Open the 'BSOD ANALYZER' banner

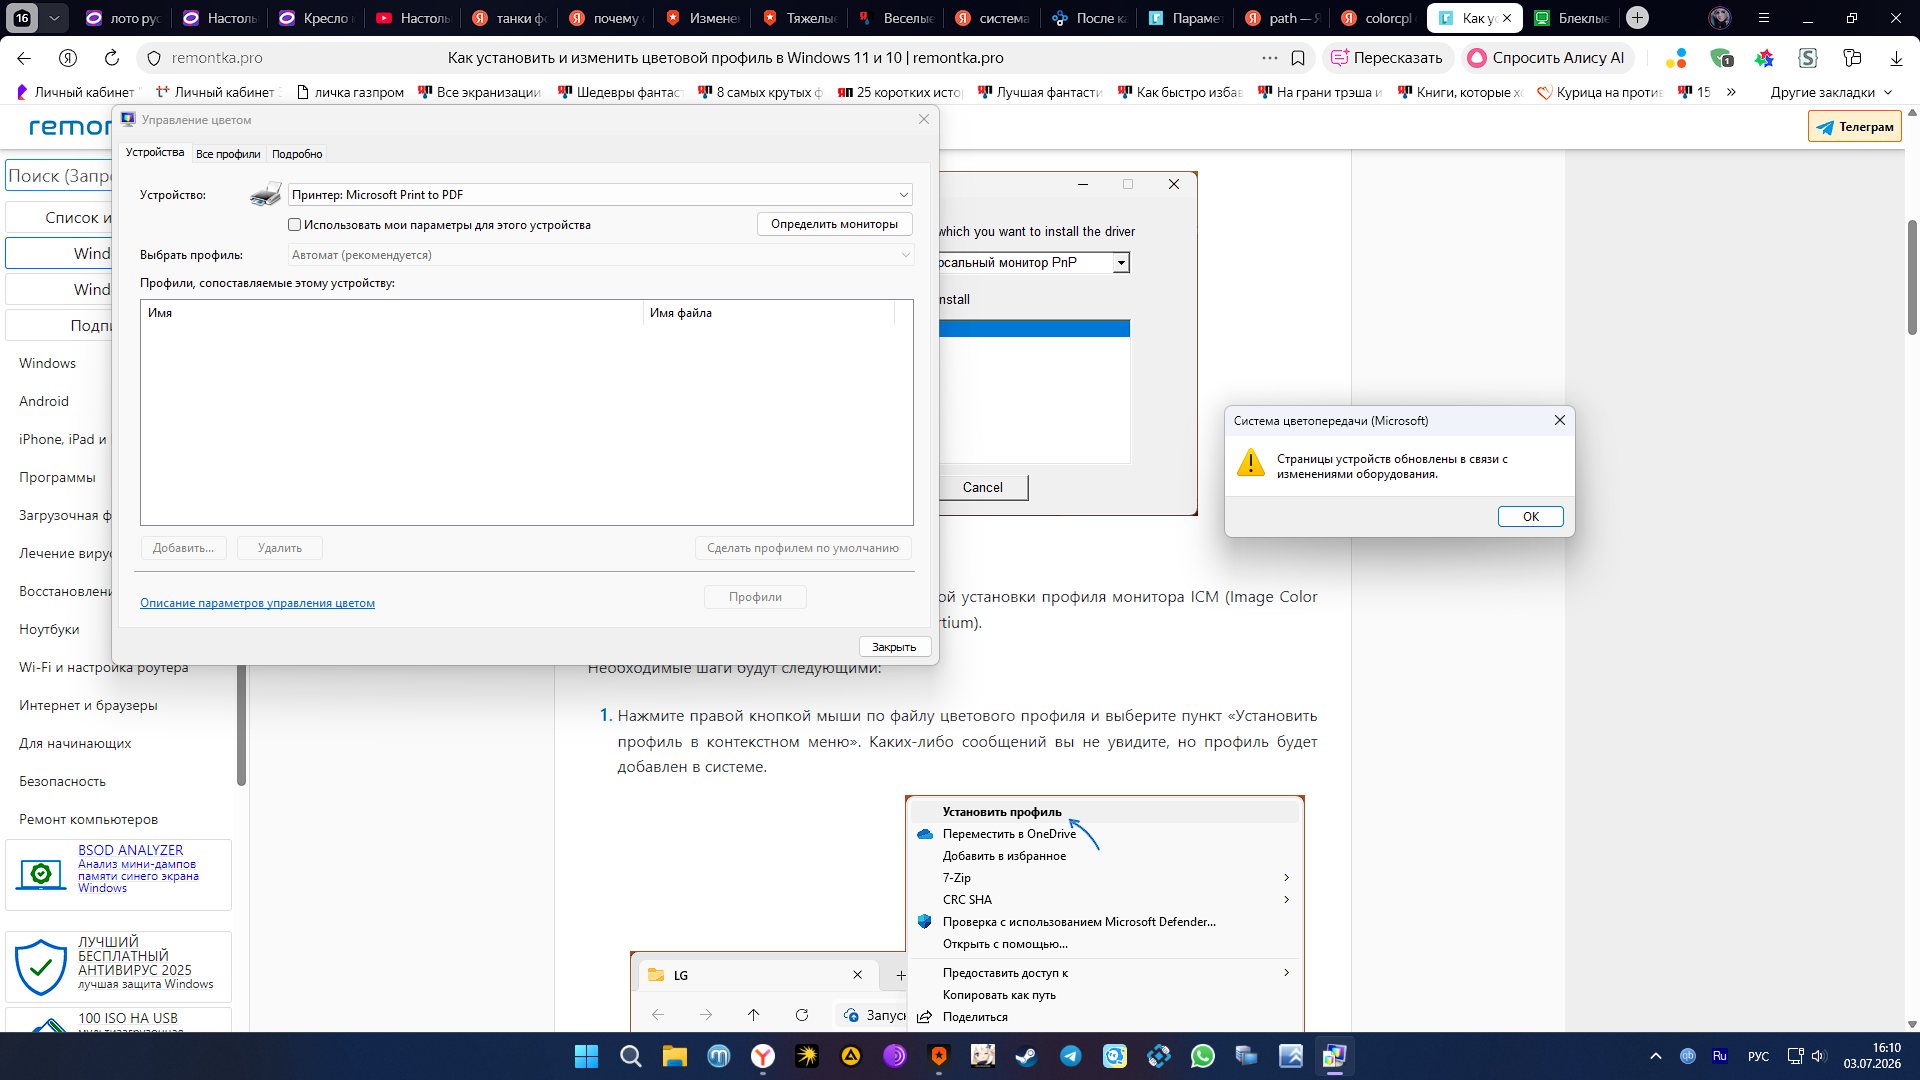[118, 875]
